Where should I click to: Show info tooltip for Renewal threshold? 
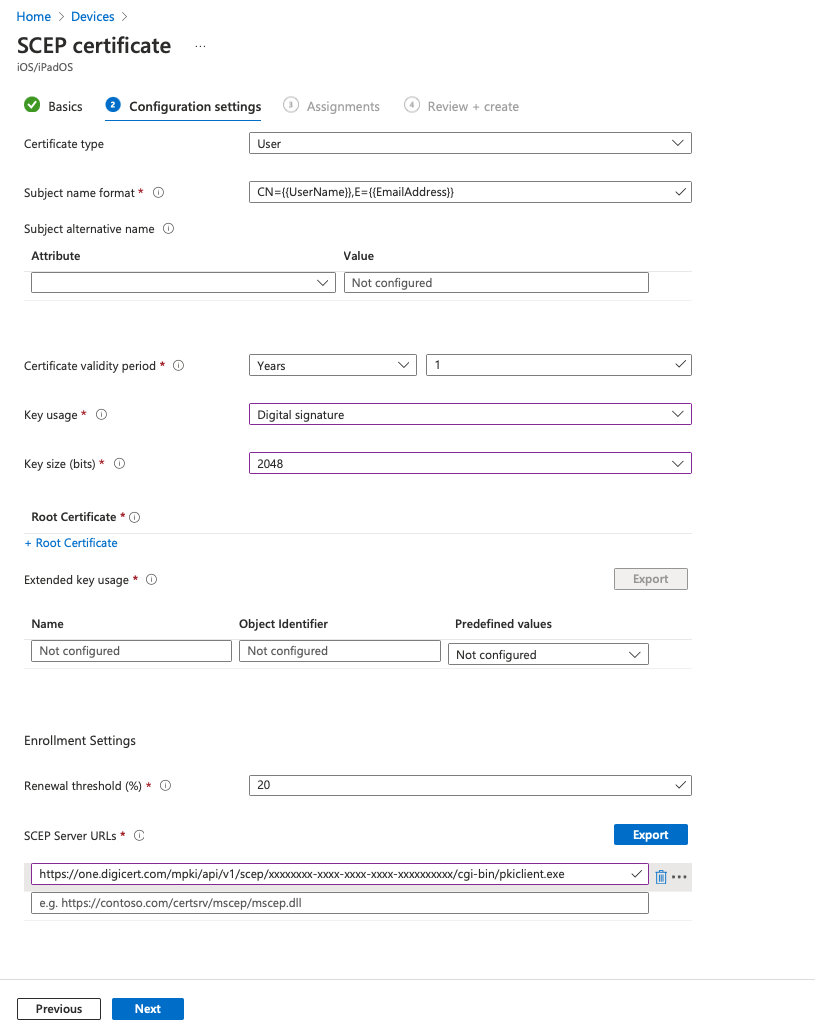click(x=166, y=786)
